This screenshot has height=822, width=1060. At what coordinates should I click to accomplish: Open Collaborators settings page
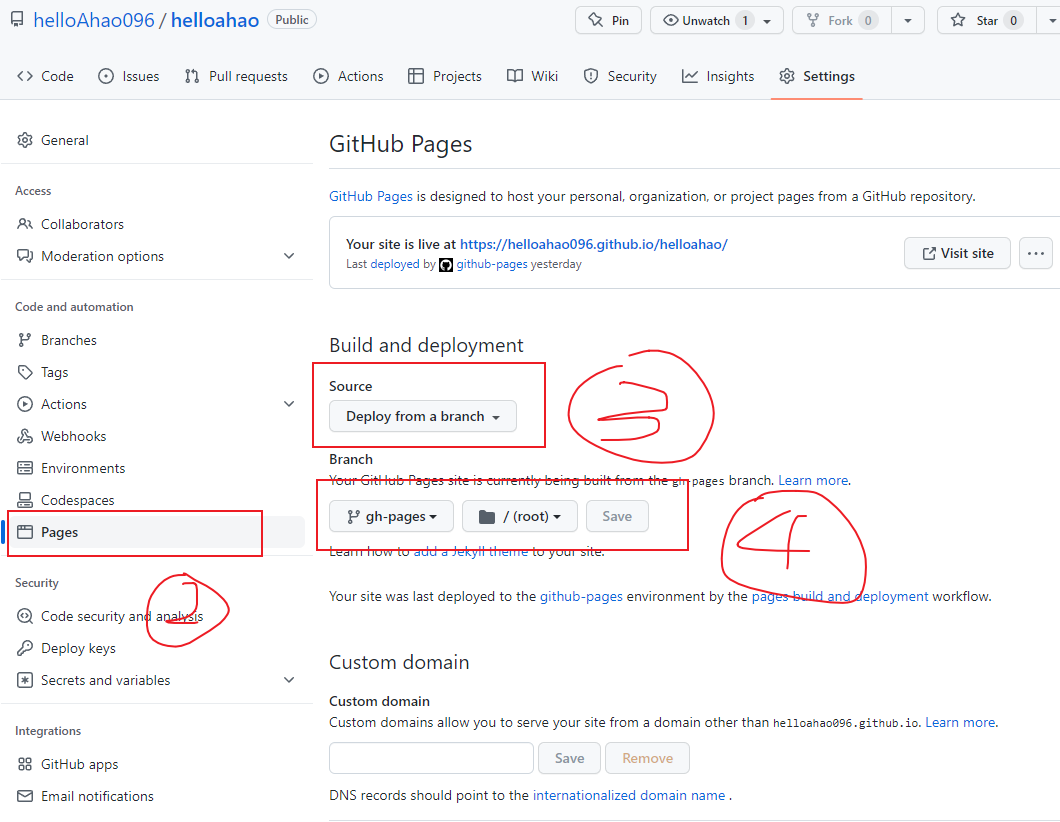point(82,224)
